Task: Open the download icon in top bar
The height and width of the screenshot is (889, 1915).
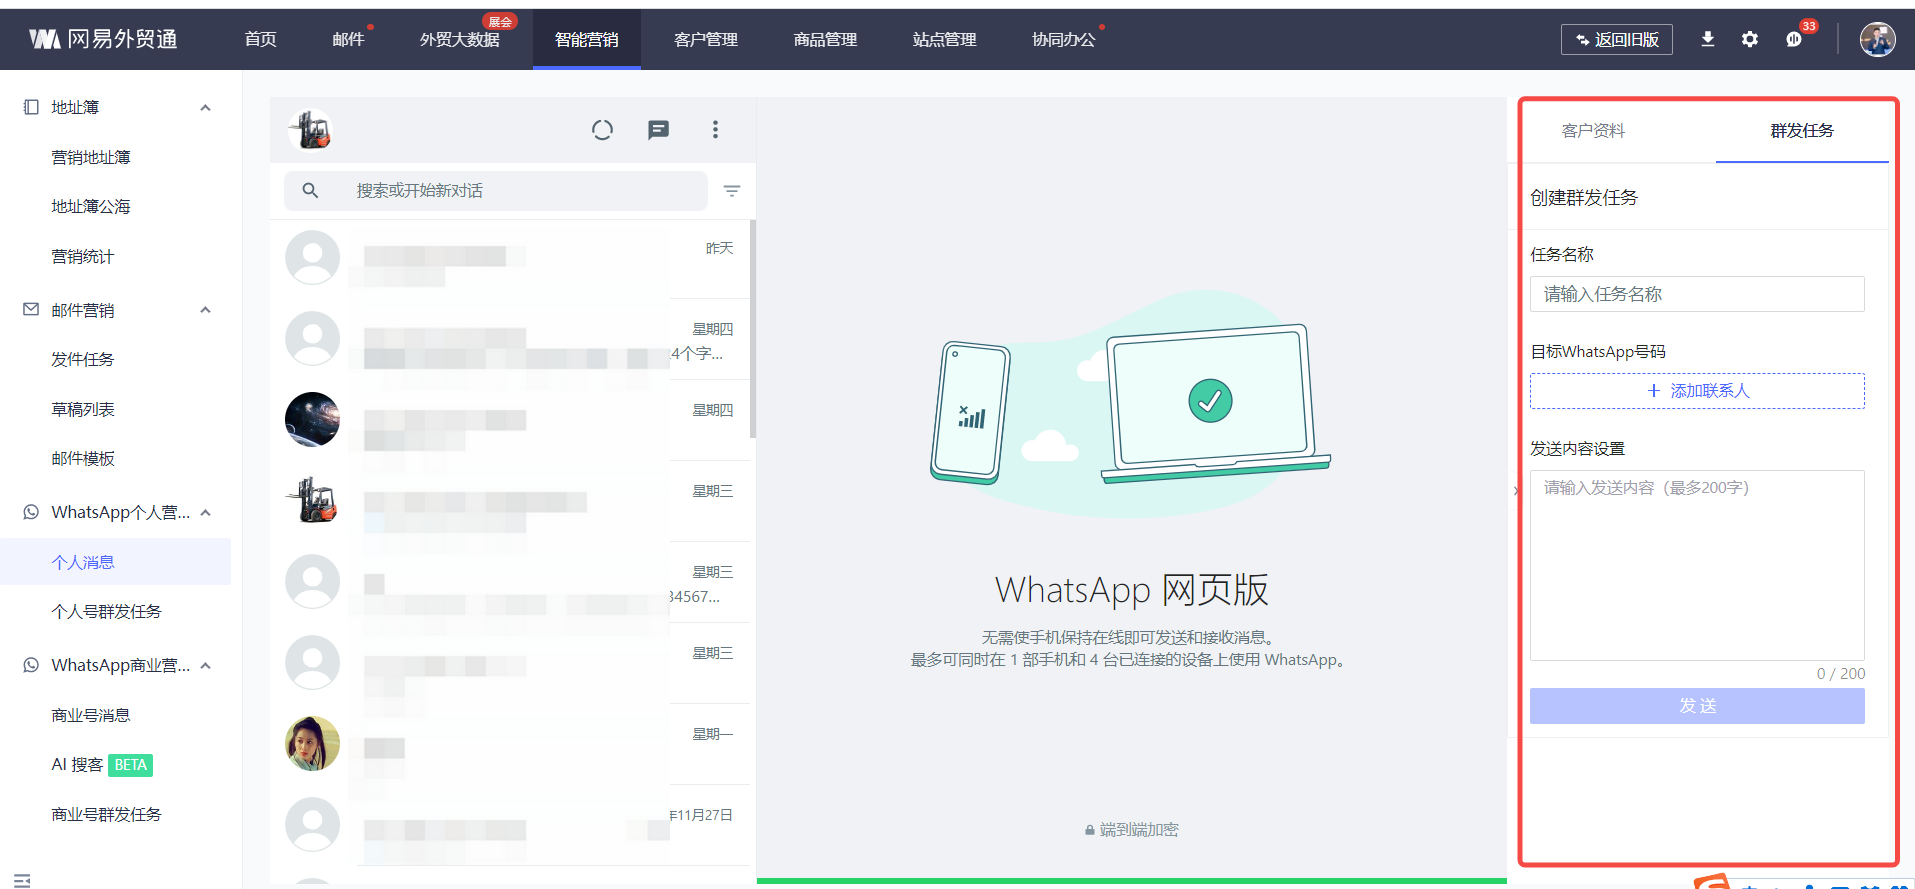Action: click(x=1708, y=39)
